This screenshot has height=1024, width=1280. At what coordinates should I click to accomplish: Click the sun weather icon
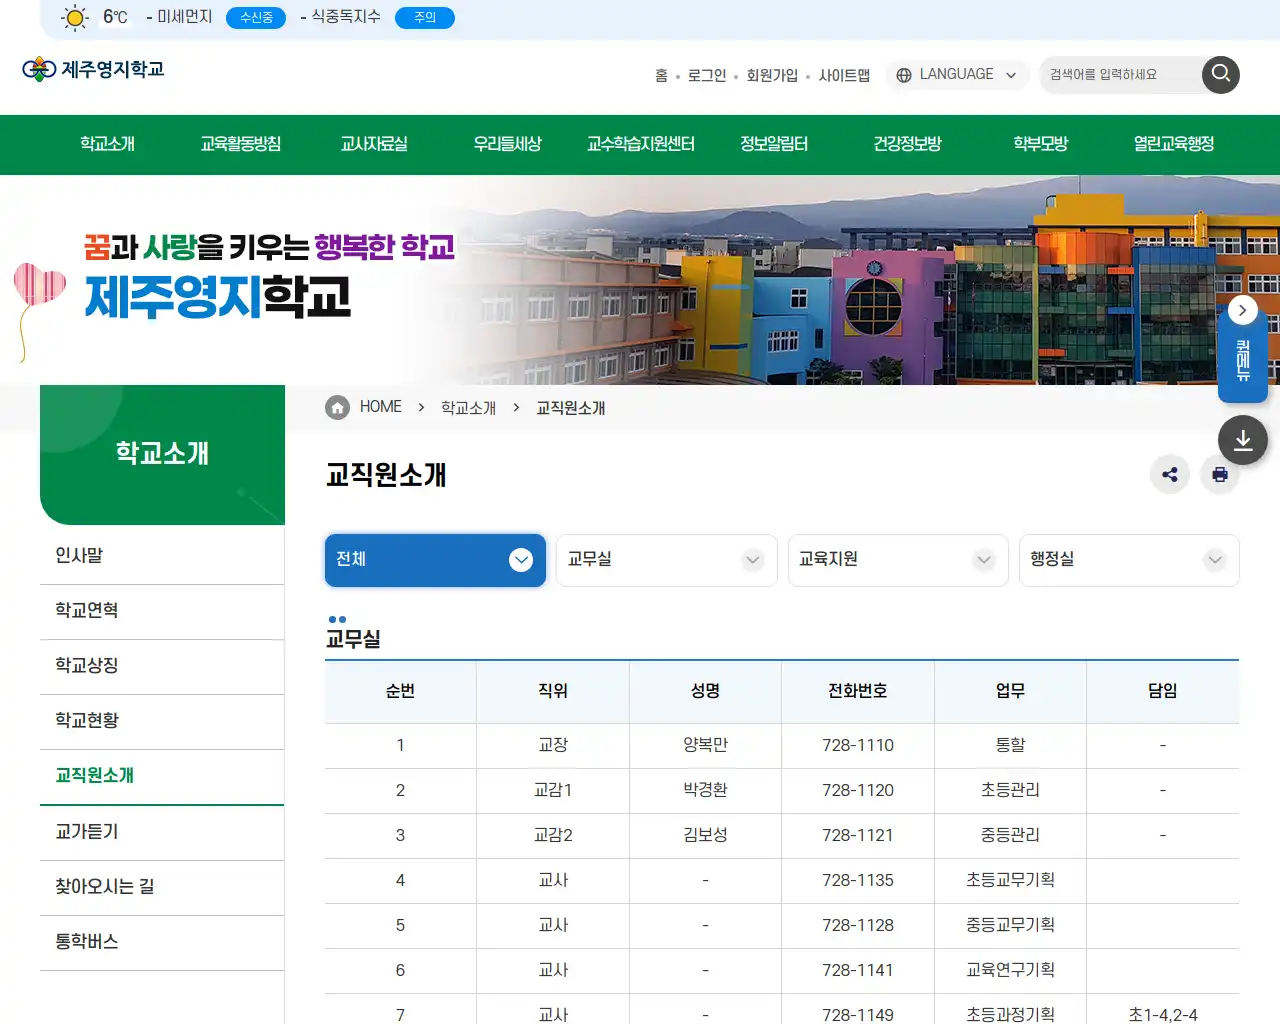(x=75, y=17)
